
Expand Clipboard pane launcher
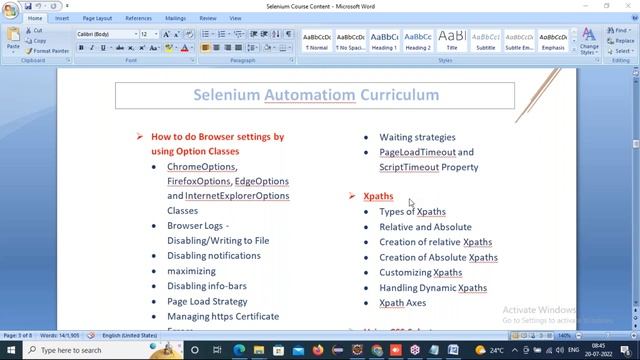tap(68, 60)
